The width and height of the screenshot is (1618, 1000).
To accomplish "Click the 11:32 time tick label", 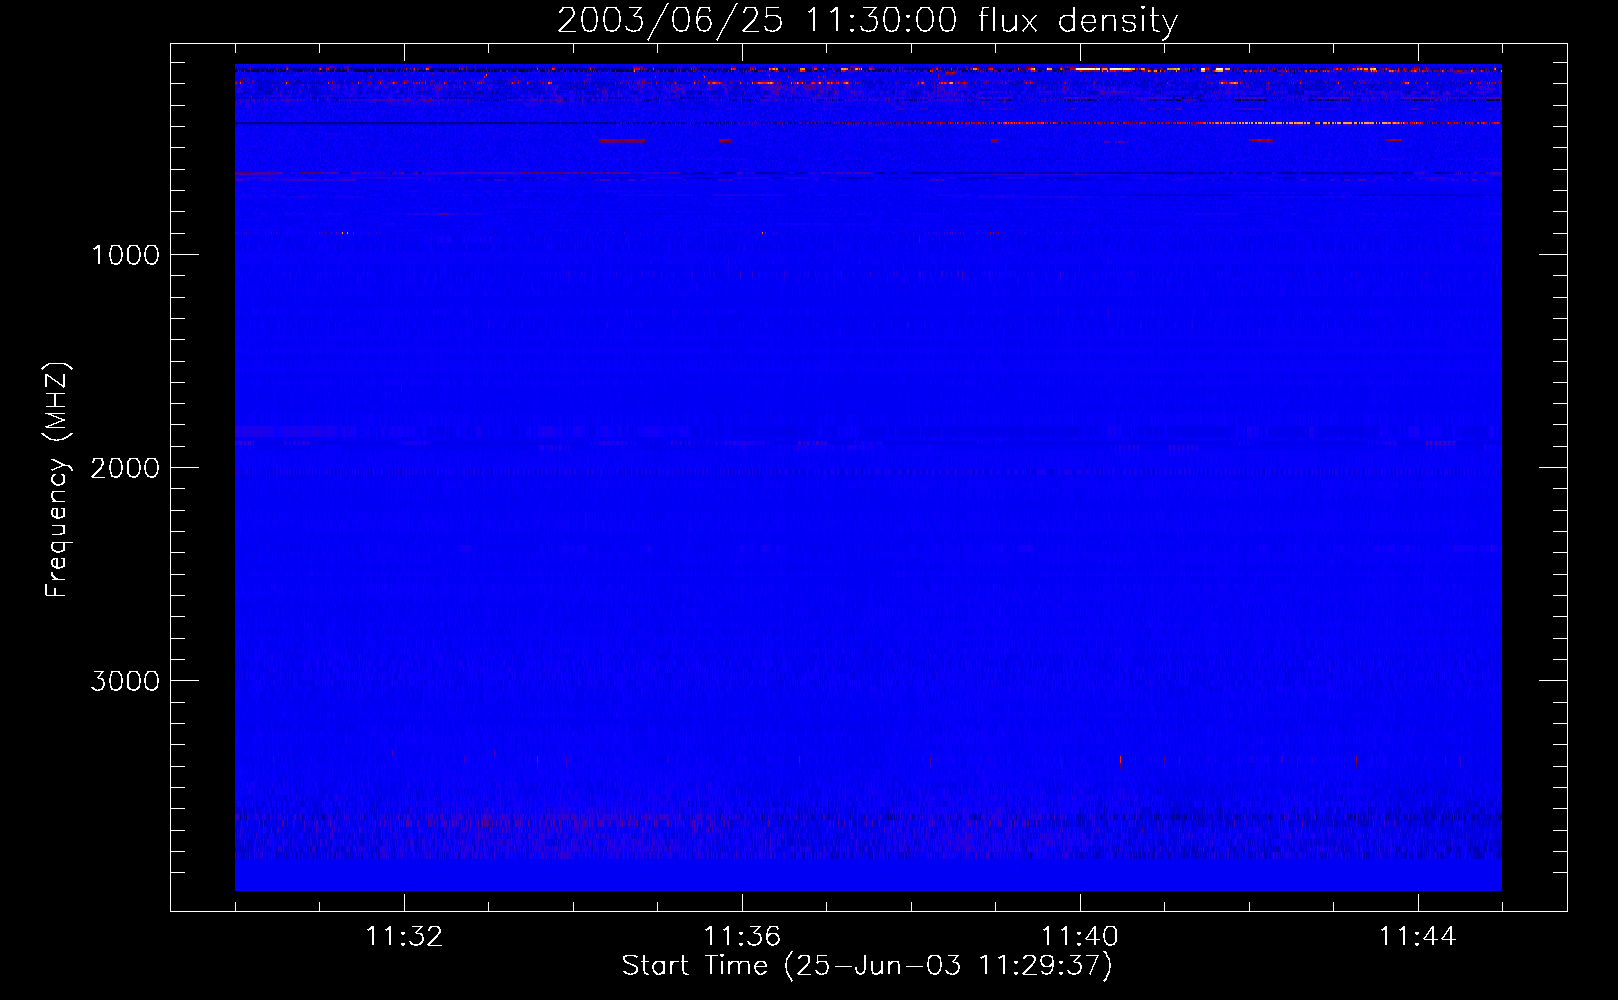I will click(404, 937).
